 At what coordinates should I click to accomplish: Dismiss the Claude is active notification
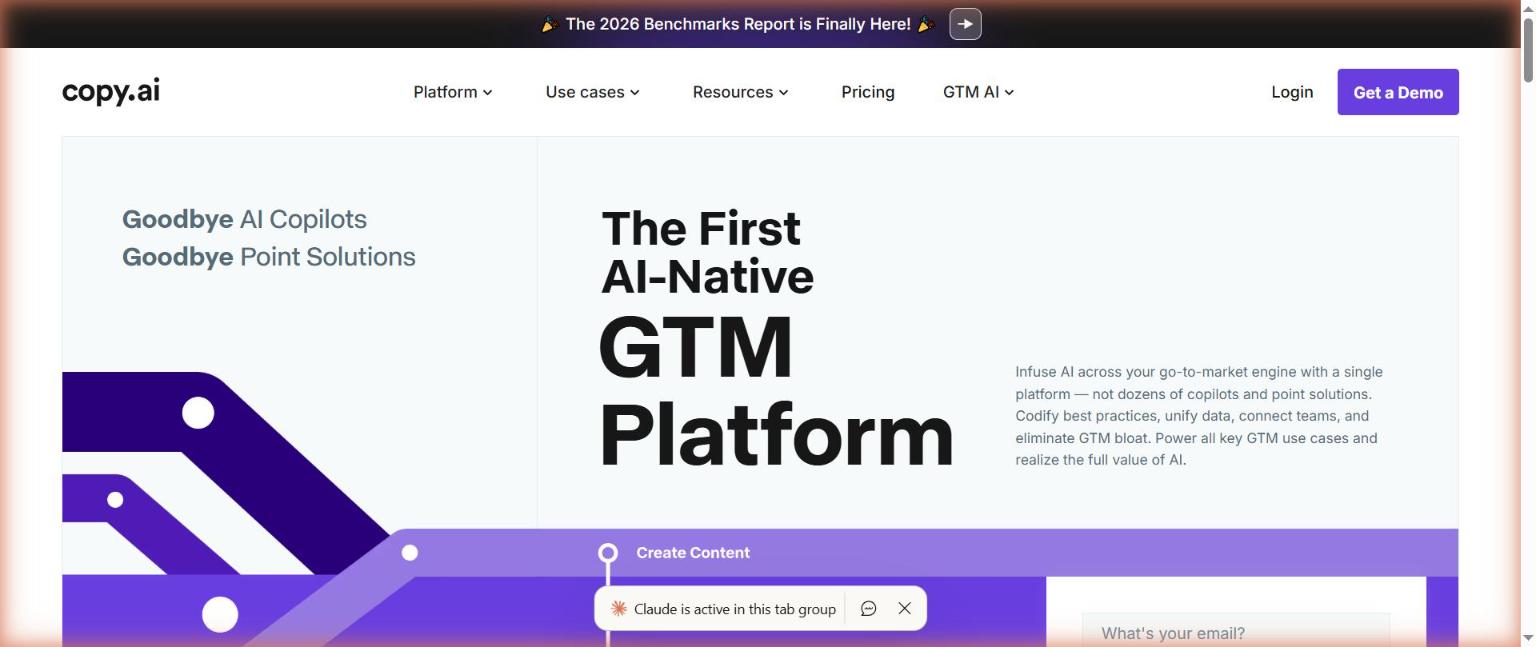tap(905, 608)
